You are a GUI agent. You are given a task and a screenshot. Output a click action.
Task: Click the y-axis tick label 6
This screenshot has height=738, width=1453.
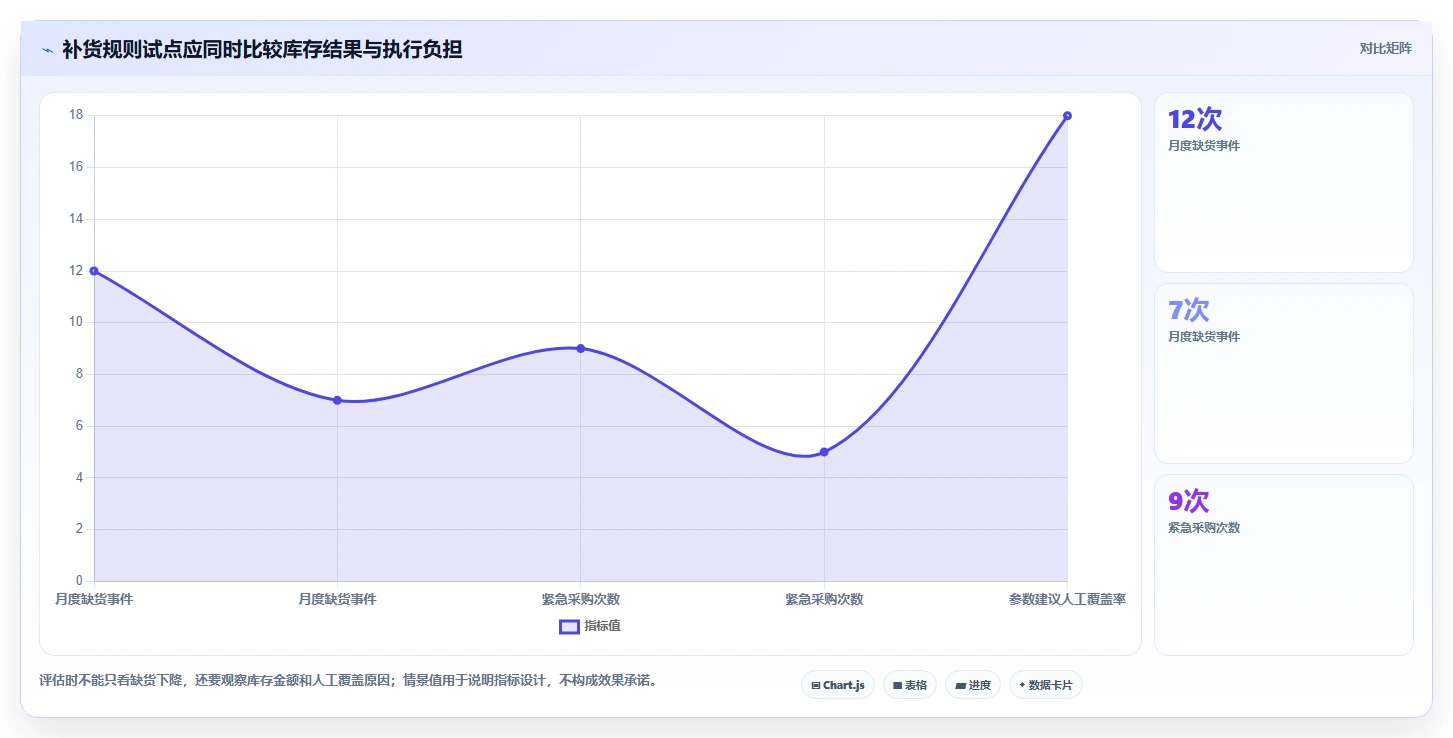click(x=80, y=426)
